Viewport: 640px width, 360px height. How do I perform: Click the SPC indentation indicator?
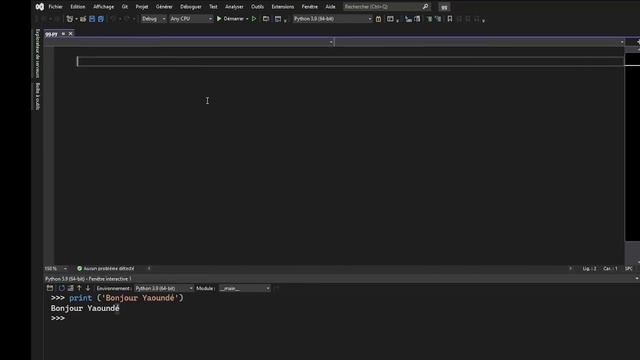(x=629, y=269)
